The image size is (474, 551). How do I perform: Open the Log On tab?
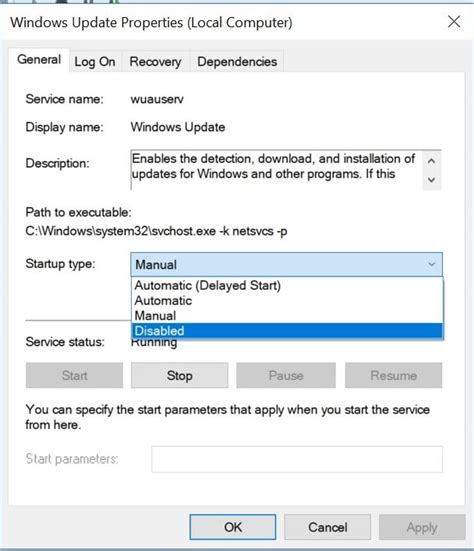coord(95,61)
